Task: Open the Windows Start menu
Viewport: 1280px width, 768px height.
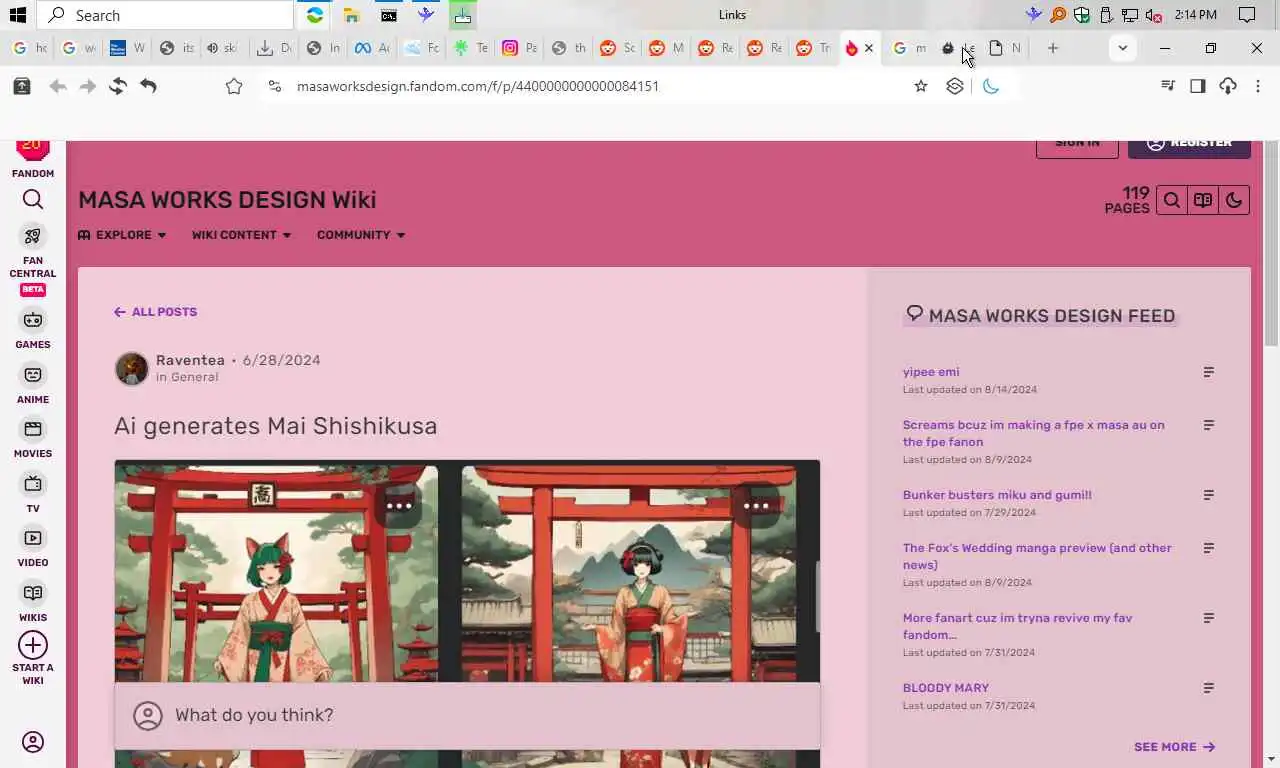Action: point(17,15)
